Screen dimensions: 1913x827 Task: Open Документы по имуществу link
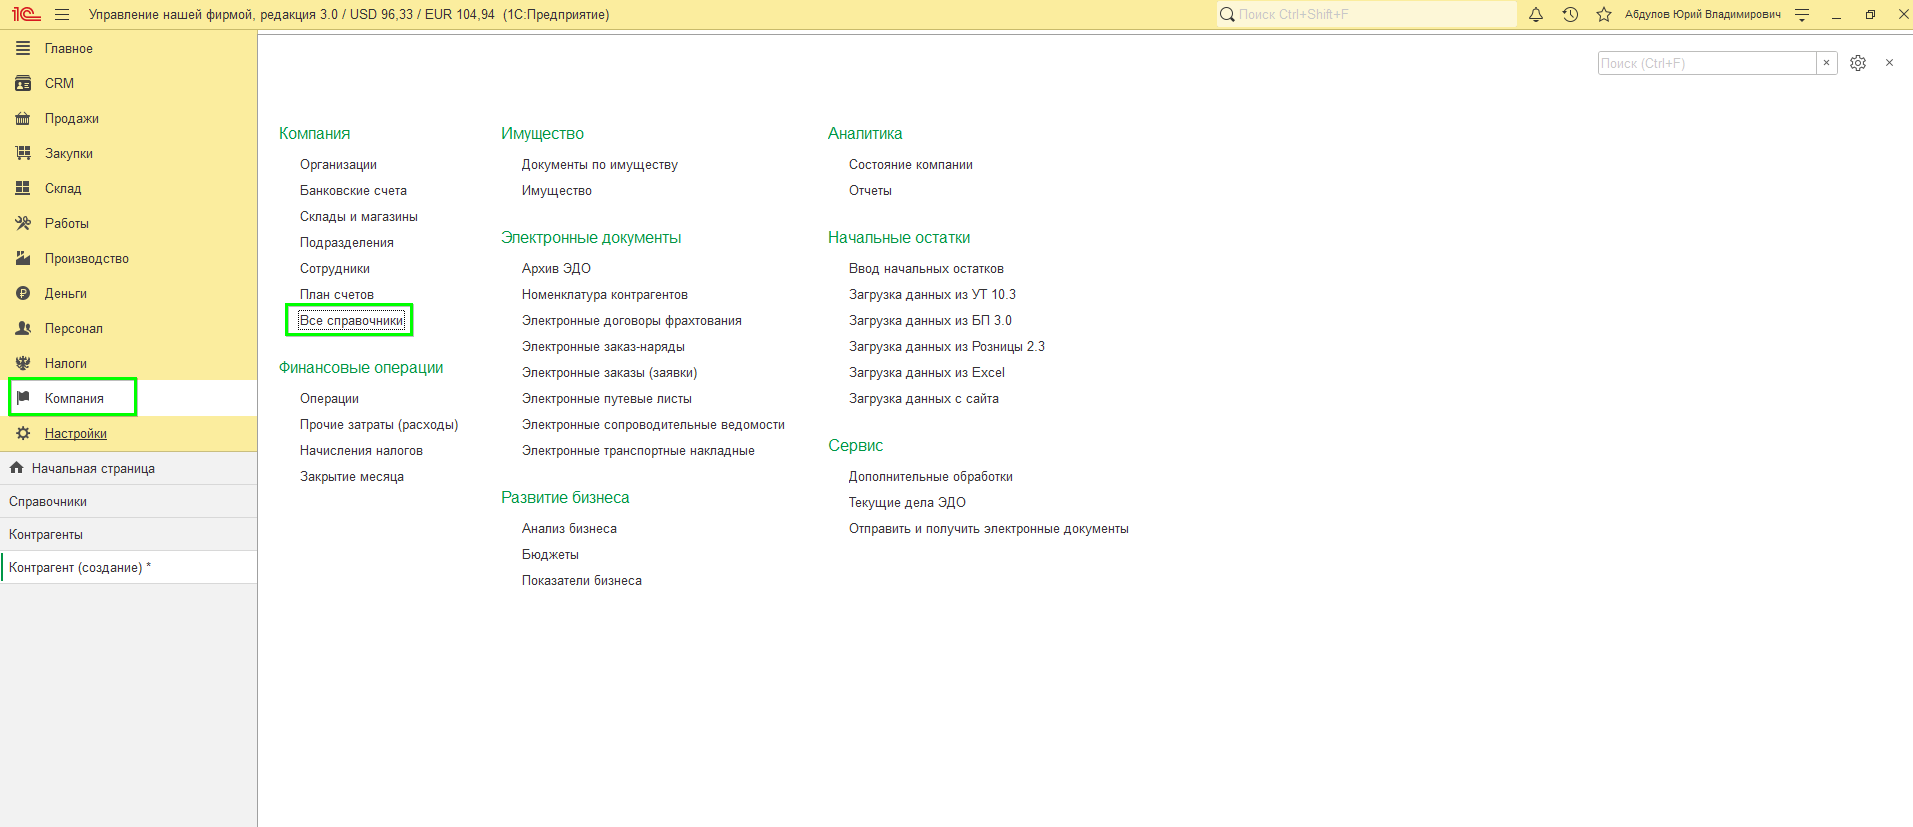(600, 164)
